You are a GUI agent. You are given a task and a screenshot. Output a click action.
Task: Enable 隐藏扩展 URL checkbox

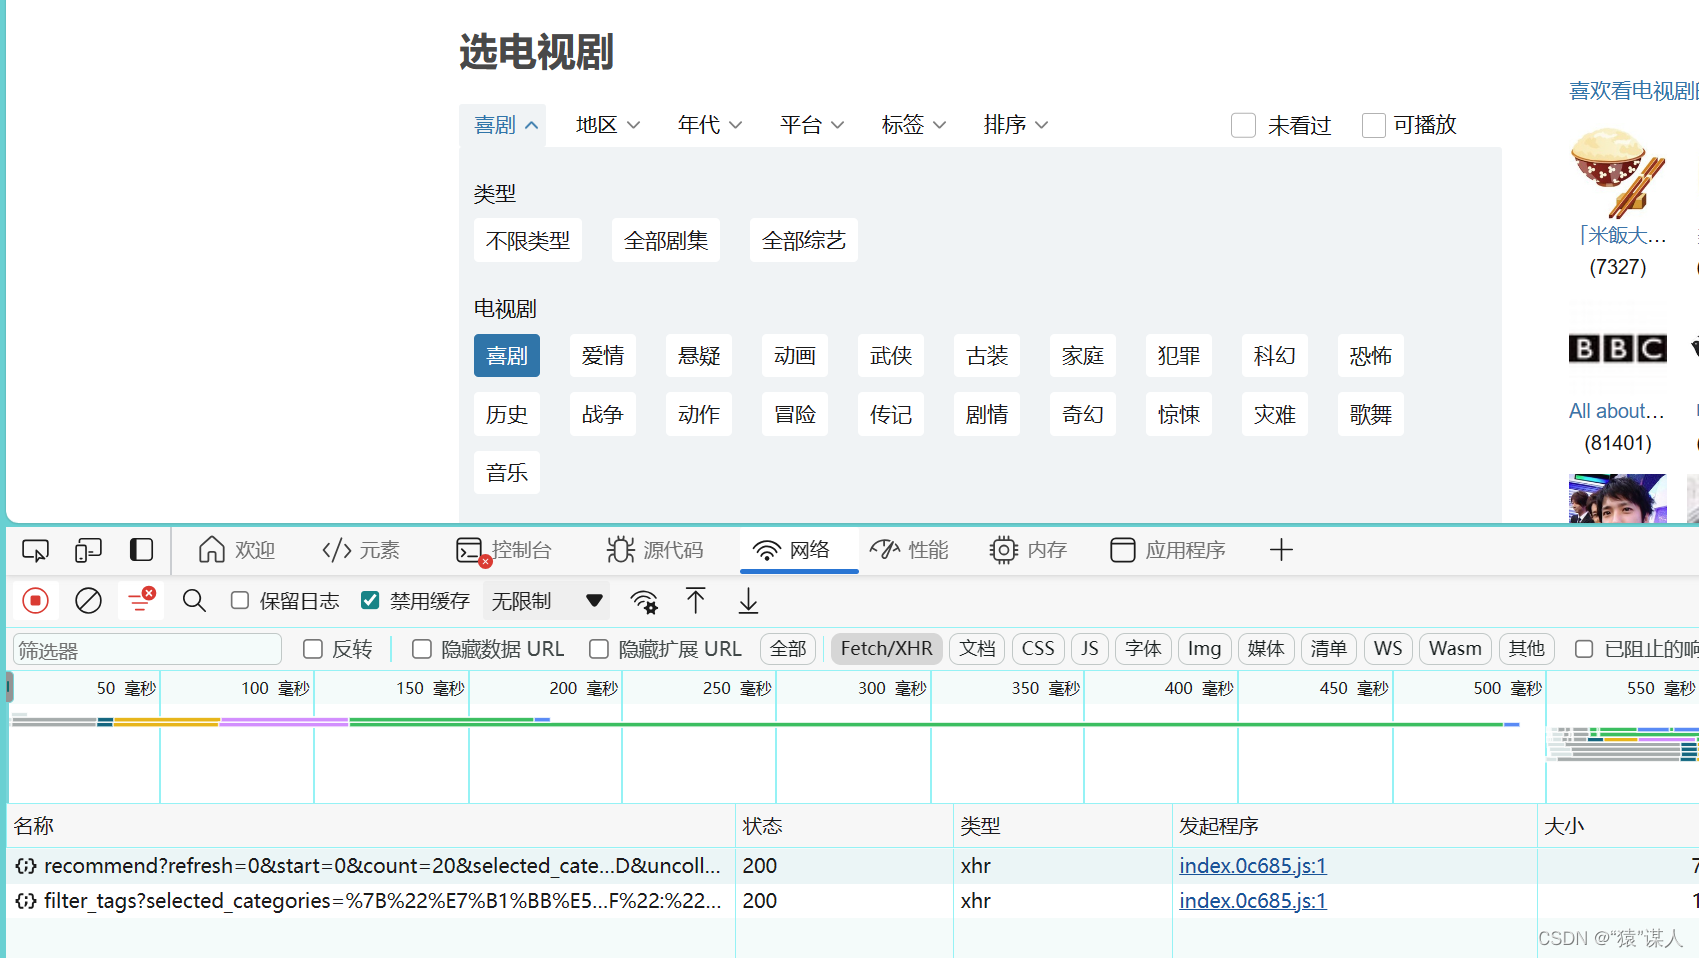pyautogui.click(x=599, y=649)
